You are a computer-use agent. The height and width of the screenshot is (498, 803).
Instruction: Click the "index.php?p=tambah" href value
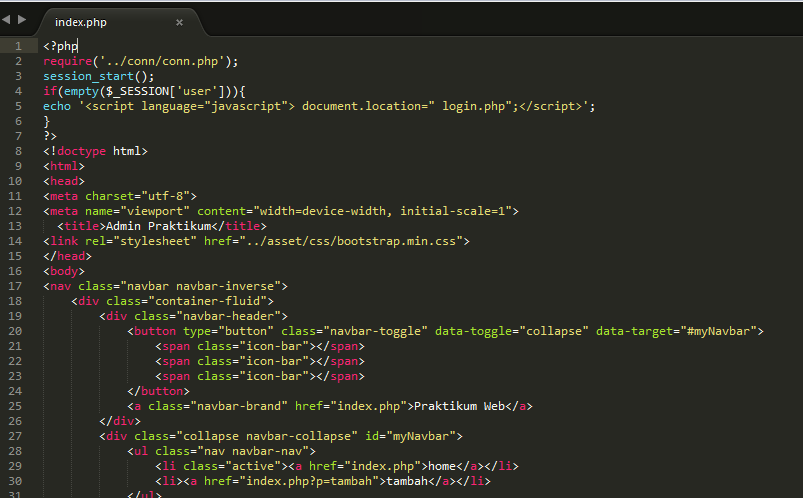312,481
